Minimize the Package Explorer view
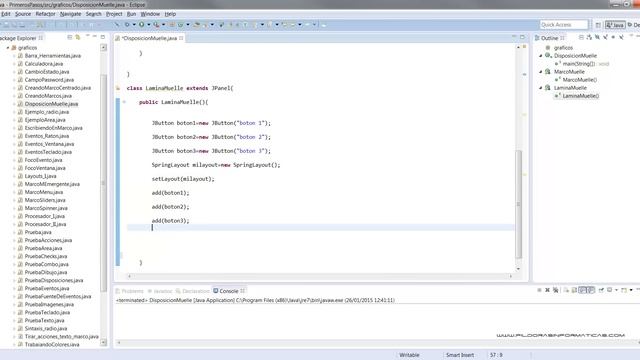Viewport: 640px width, 360px height. coord(95,37)
